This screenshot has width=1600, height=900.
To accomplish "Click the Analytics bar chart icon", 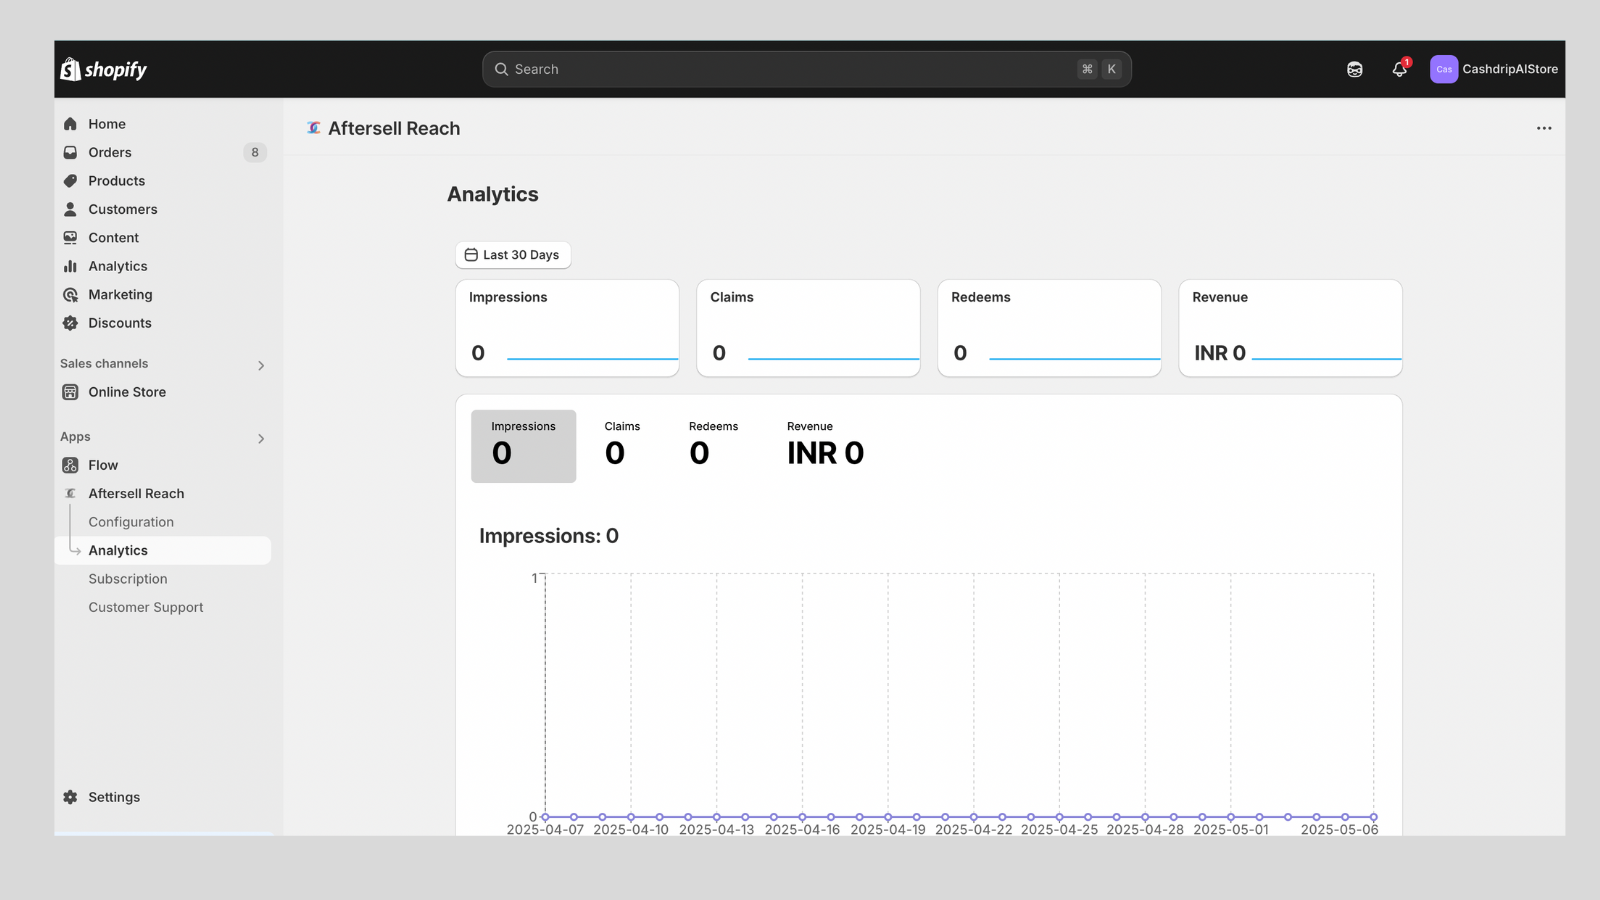I will 70,266.
